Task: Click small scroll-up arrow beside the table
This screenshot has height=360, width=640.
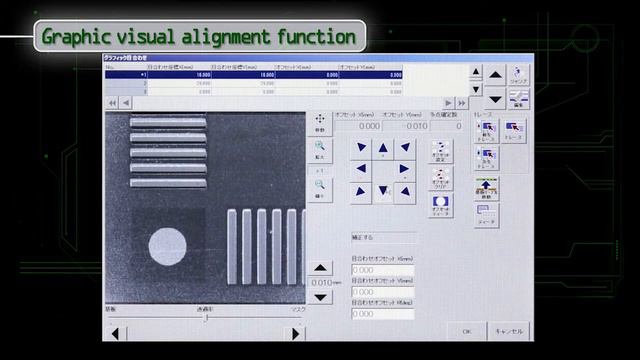Action: click(476, 72)
